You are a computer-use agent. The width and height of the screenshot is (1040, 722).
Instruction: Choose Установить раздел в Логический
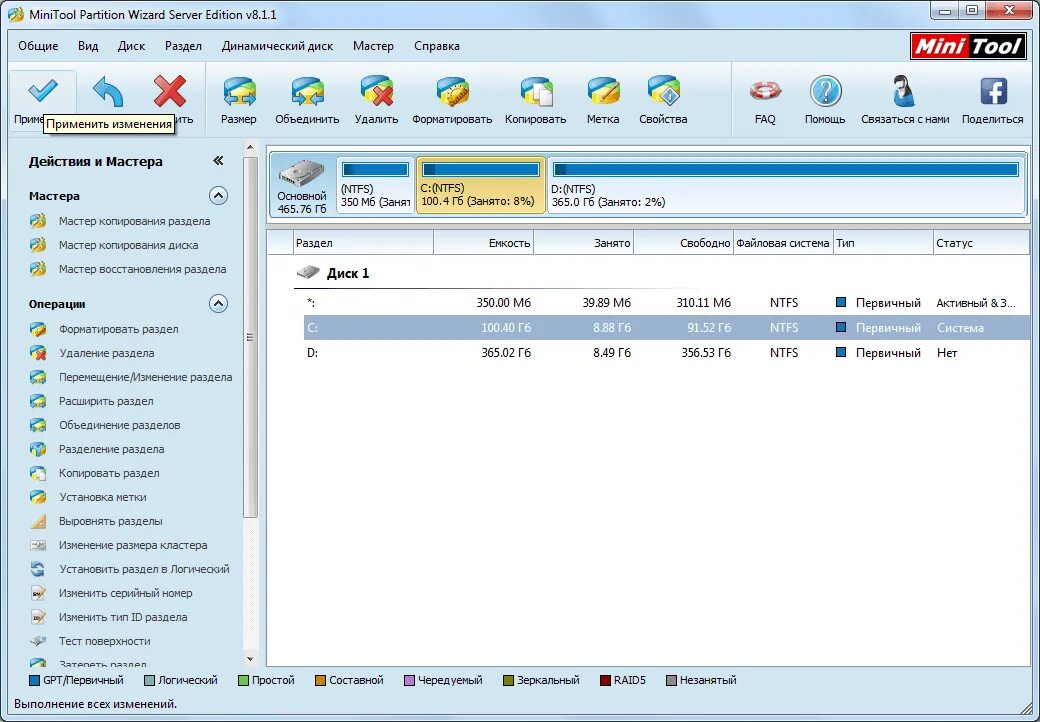click(144, 569)
